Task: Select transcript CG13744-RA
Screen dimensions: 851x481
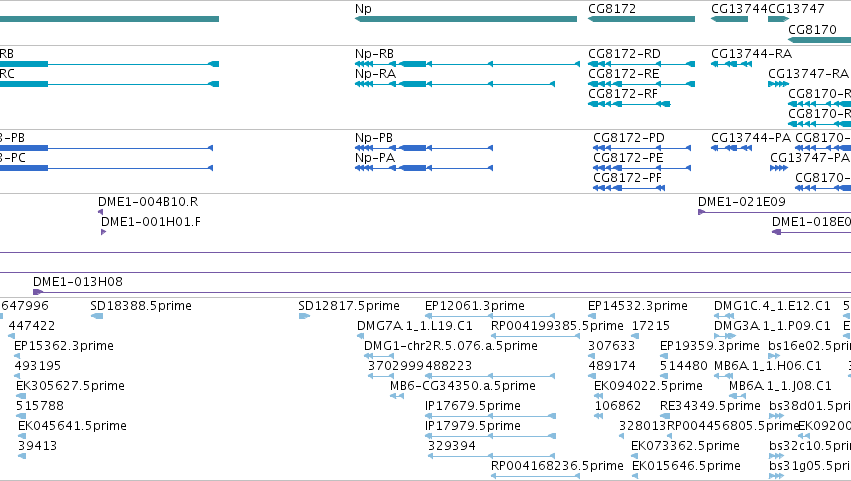Action: point(751,54)
